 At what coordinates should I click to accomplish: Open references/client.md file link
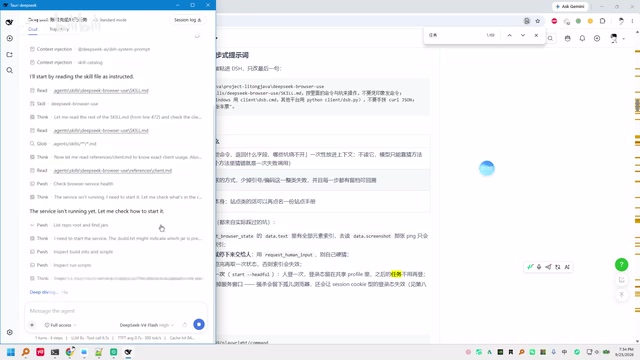pyautogui.click(x=113, y=171)
